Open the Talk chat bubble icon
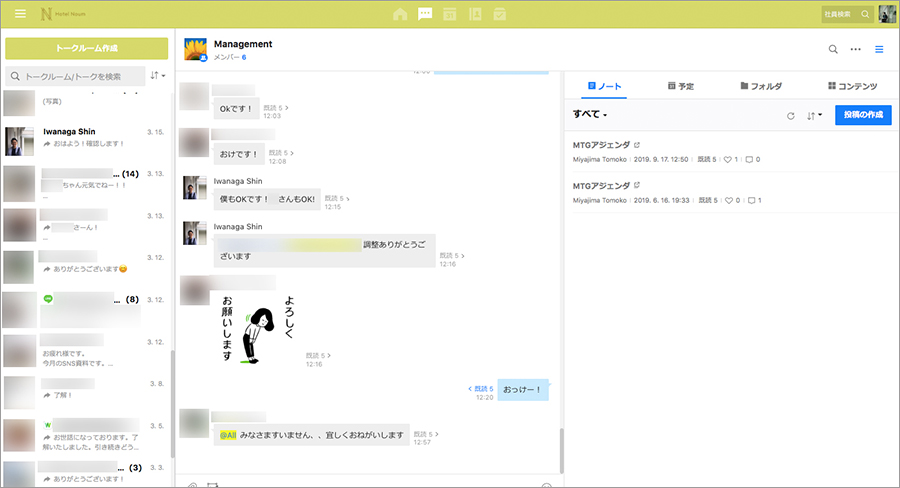 point(425,14)
